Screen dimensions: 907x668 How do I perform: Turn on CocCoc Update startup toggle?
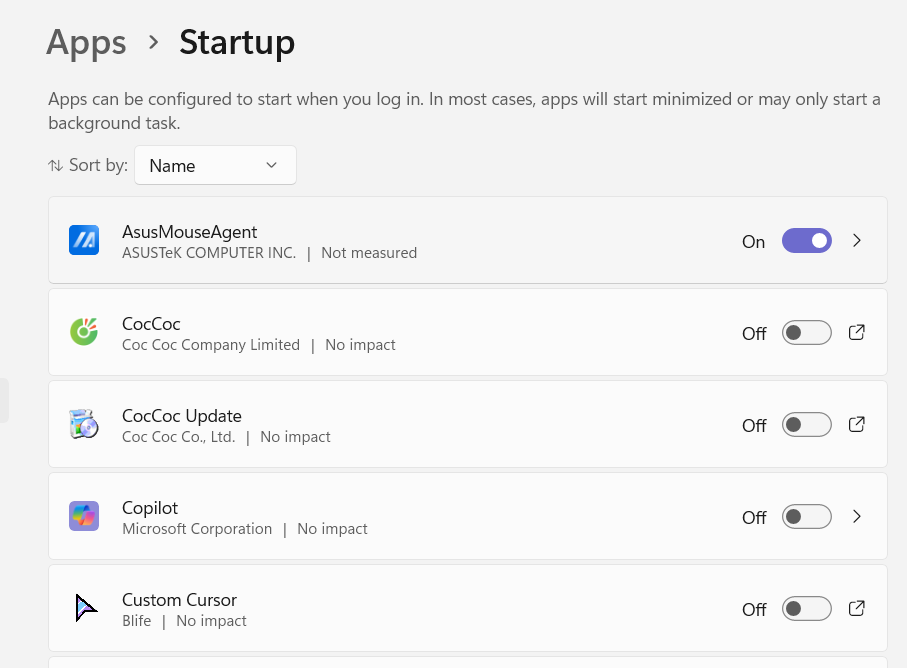point(806,425)
